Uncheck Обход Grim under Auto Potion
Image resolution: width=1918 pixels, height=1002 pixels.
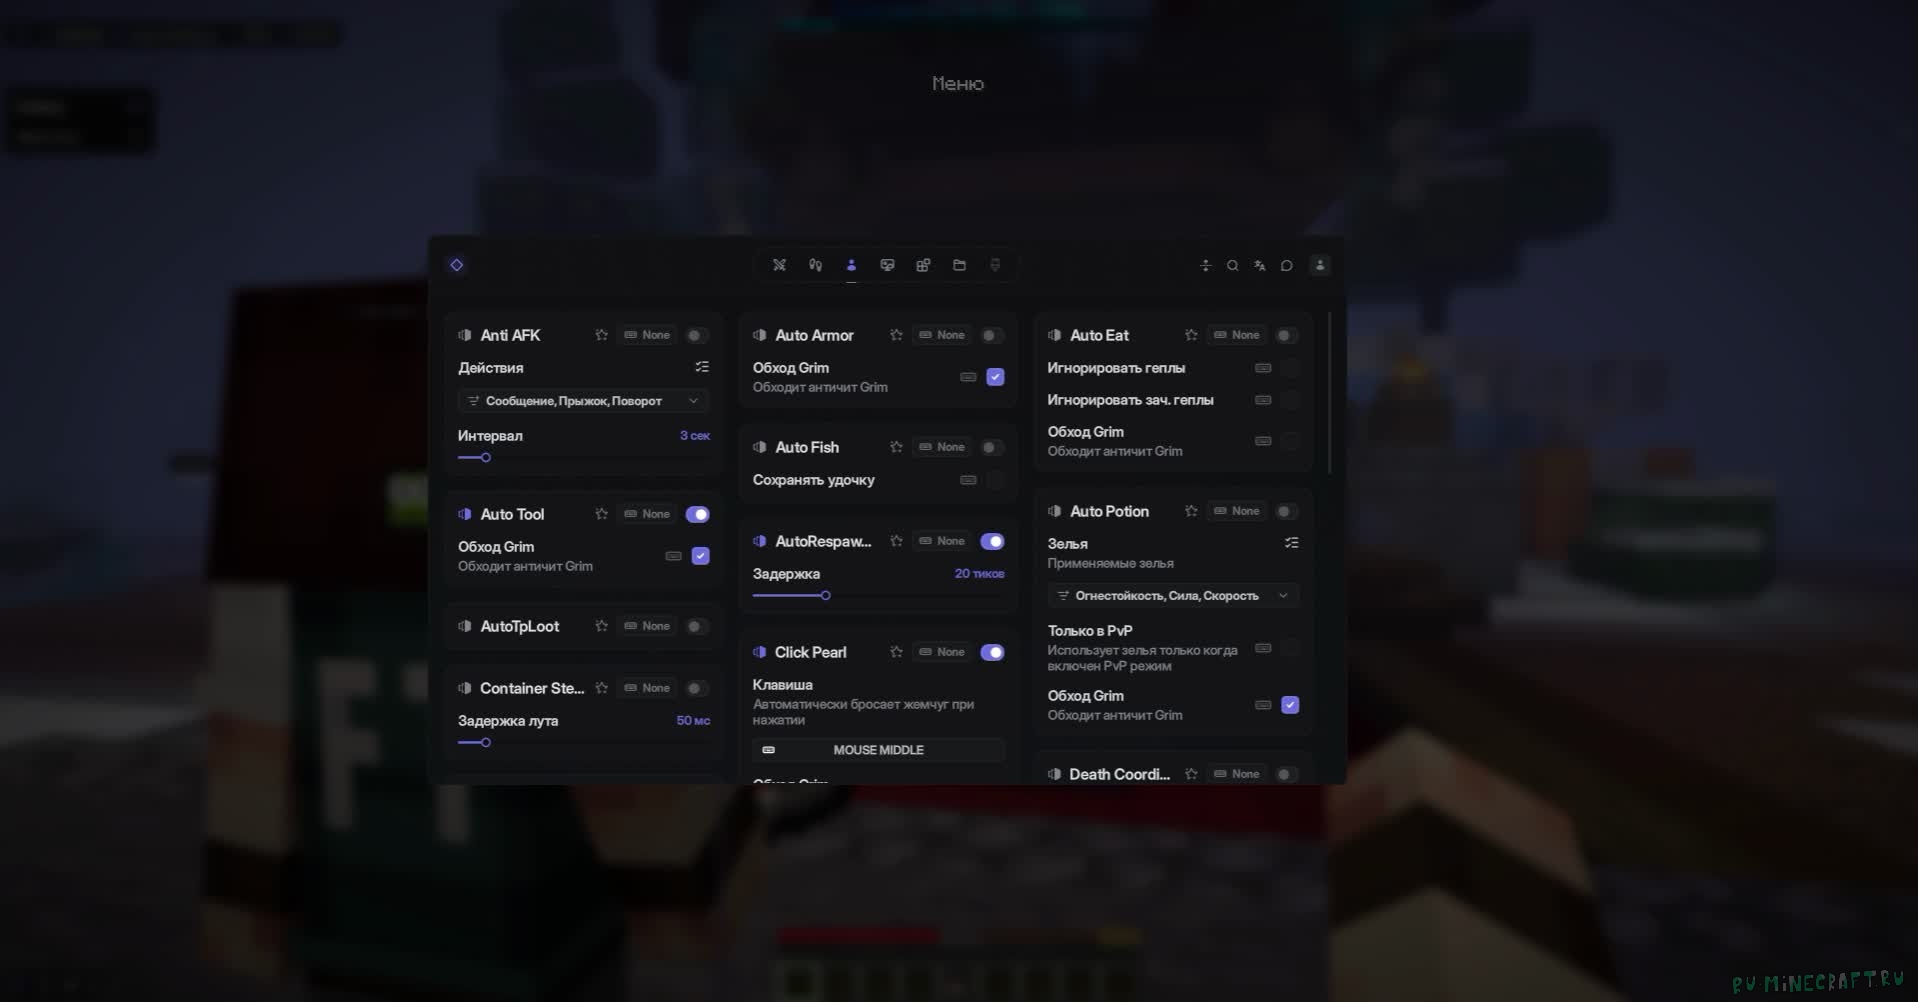1290,705
